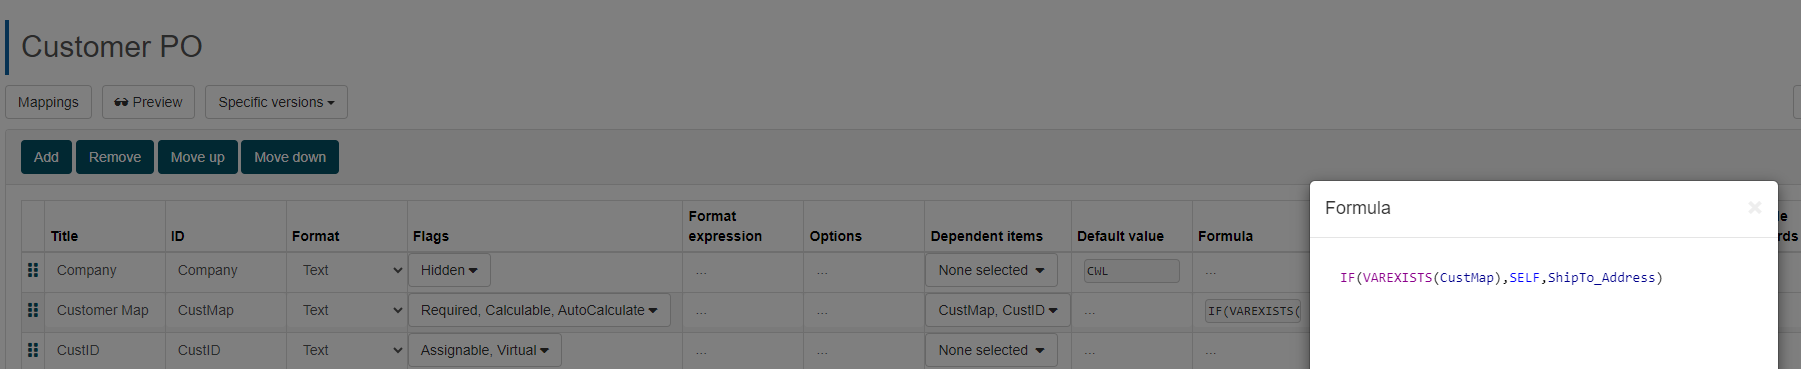The width and height of the screenshot is (1801, 369).
Task: Click the Move up button
Action: [198, 157]
